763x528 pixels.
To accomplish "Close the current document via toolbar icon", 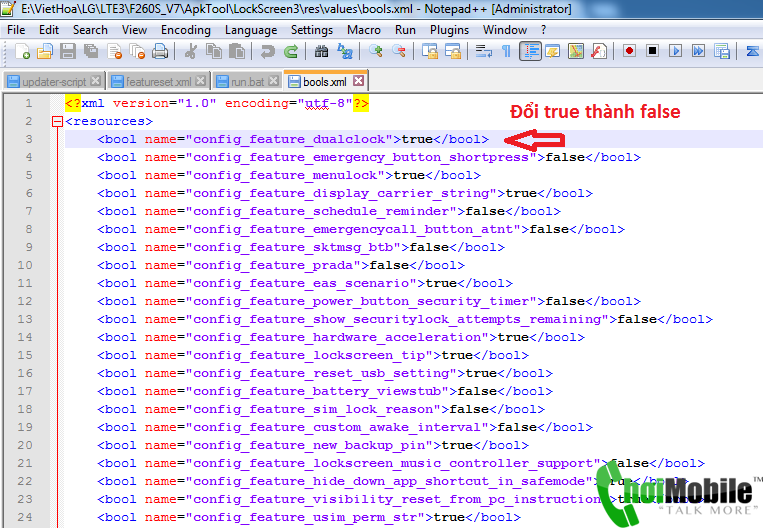I will 114,51.
